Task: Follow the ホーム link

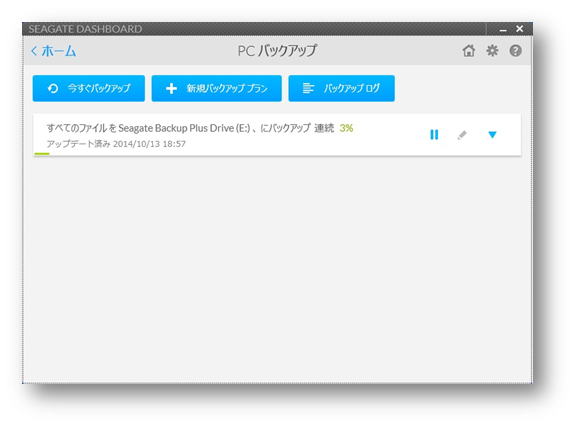Action: [59, 51]
